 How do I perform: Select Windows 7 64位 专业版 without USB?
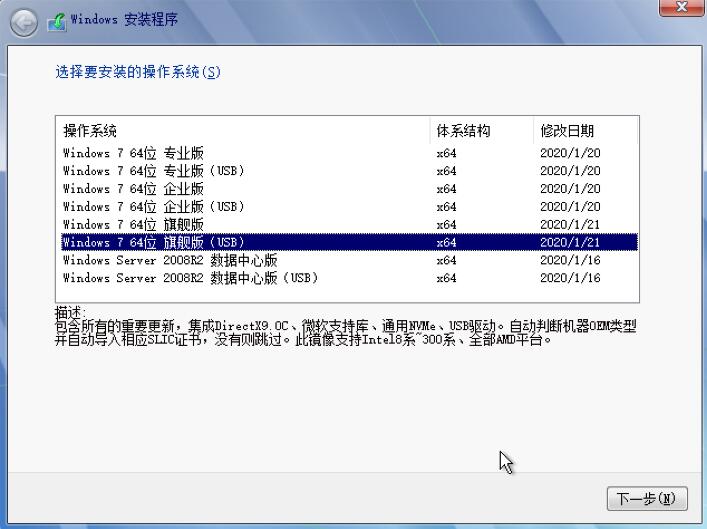tap(133, 153)
